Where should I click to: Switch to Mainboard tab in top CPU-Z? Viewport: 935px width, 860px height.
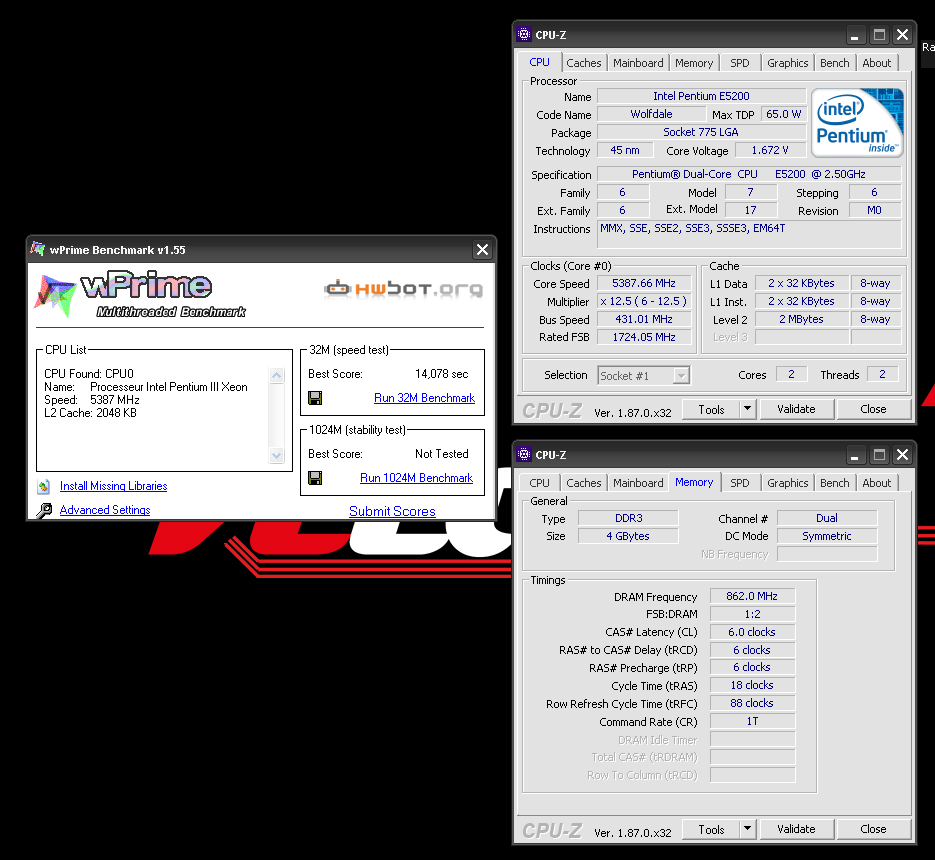pos(638,63)
